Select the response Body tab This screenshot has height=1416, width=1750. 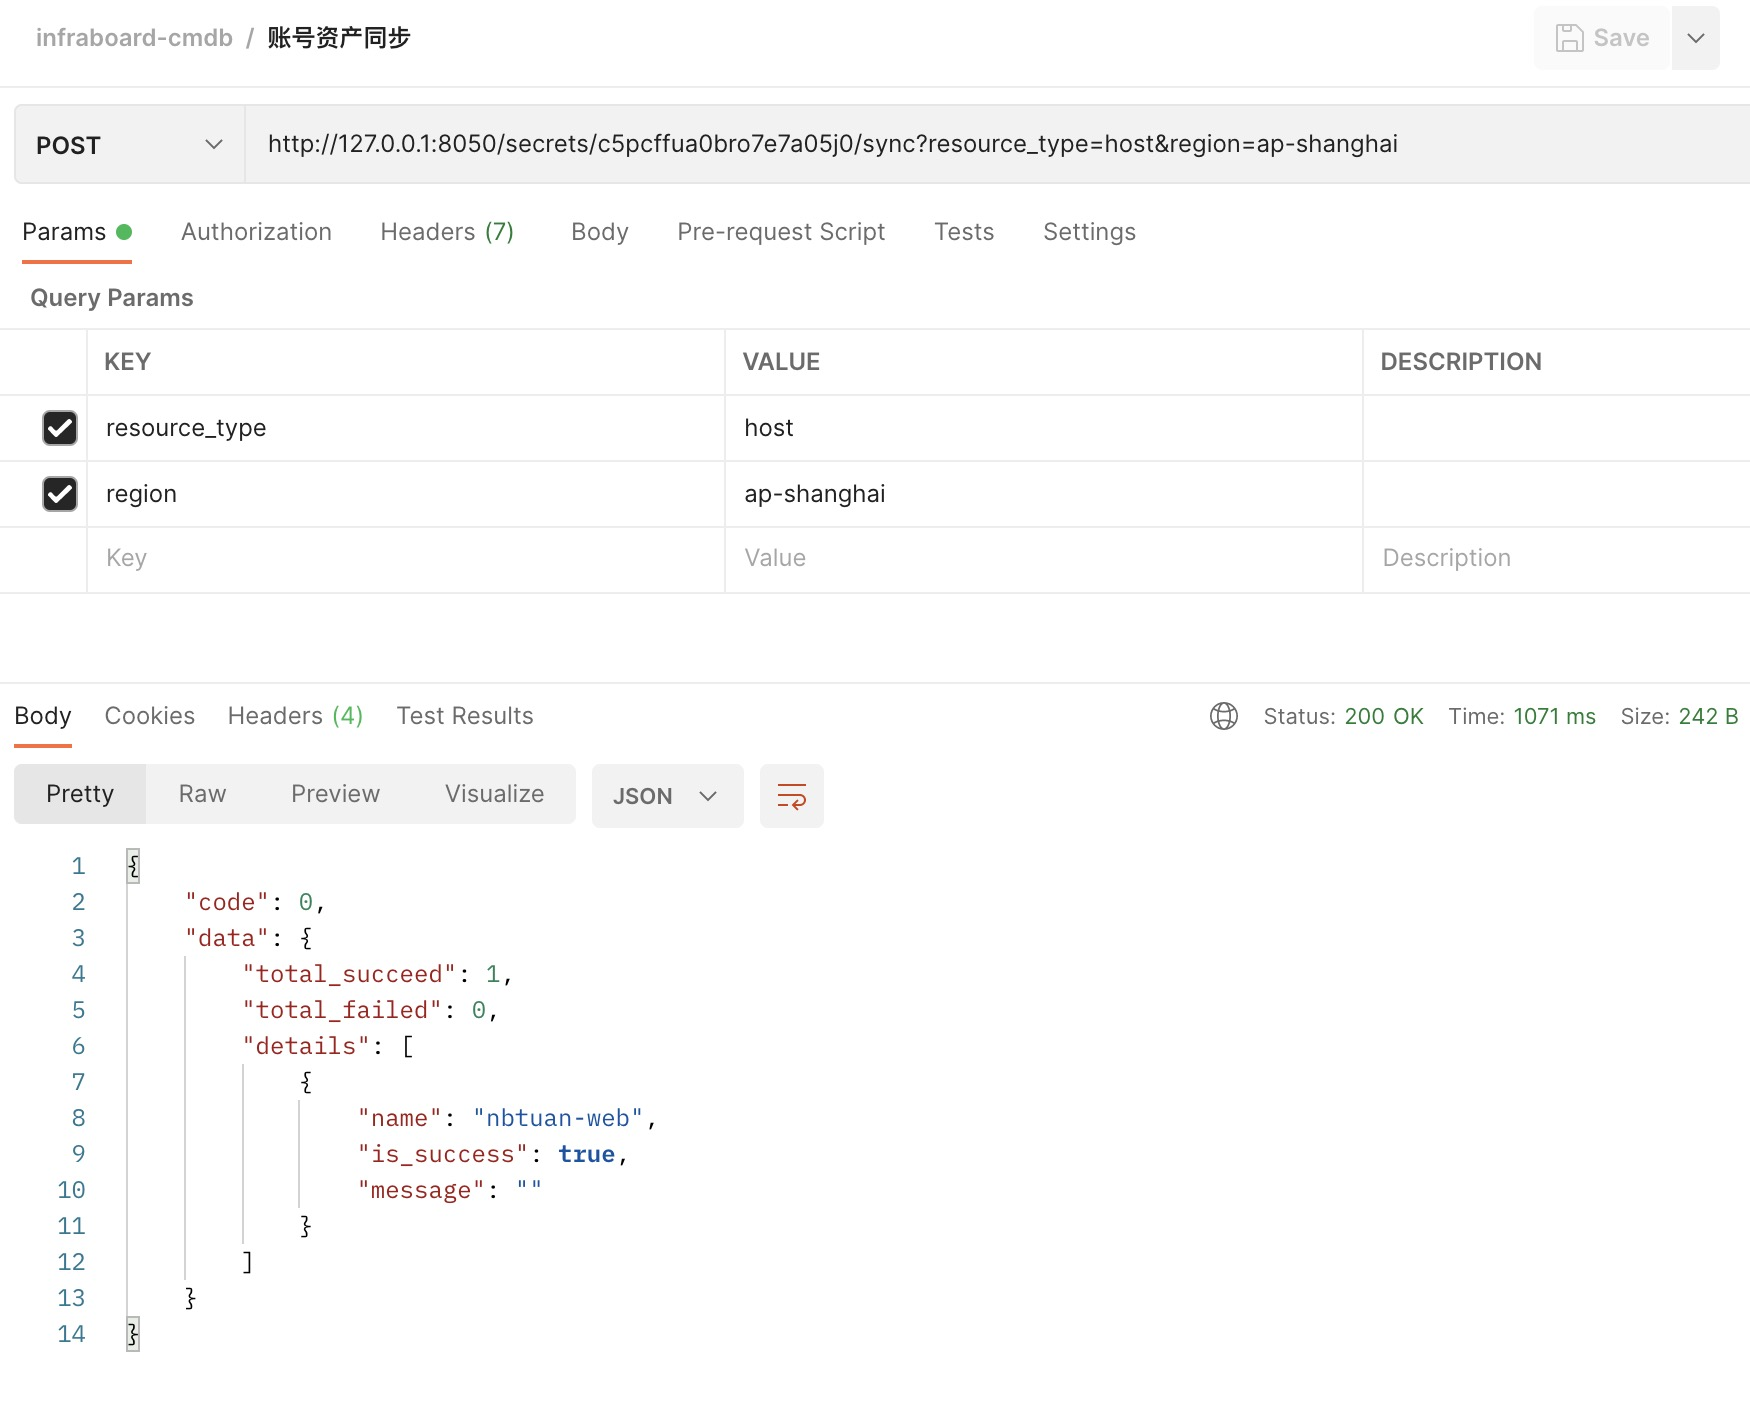[43, 716]
